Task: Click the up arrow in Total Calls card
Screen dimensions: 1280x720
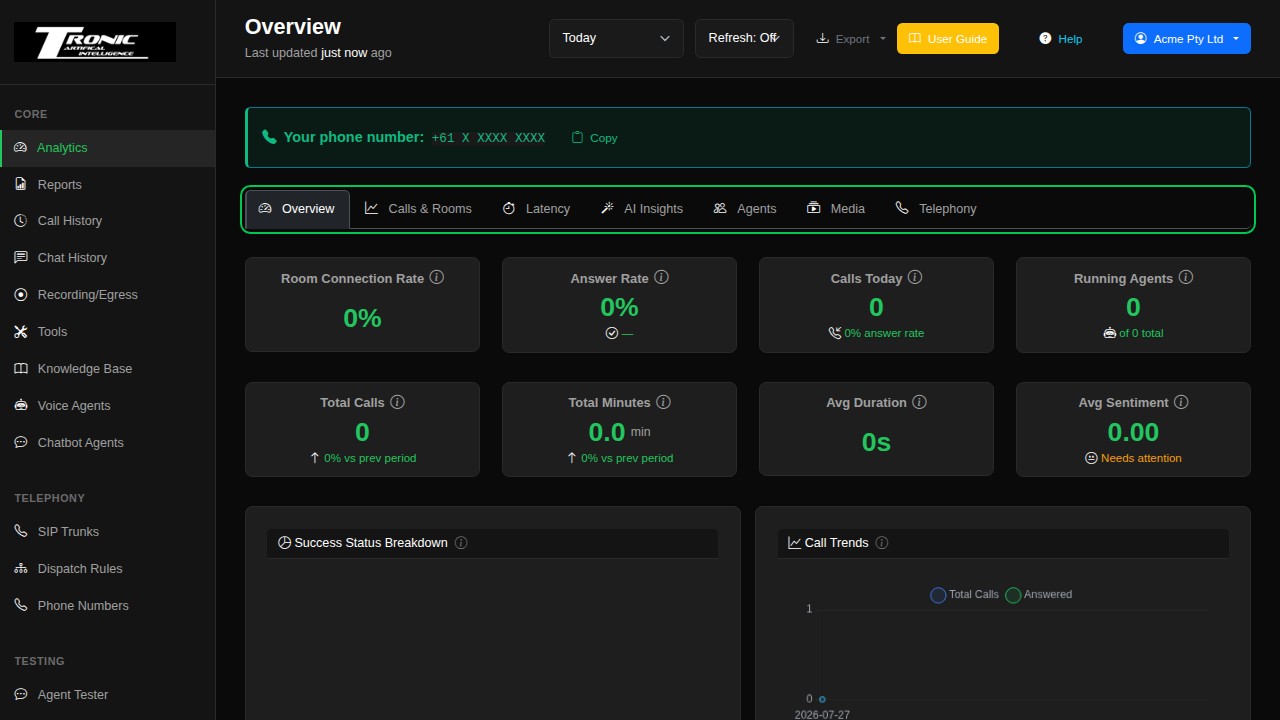Action: point(315,458)
